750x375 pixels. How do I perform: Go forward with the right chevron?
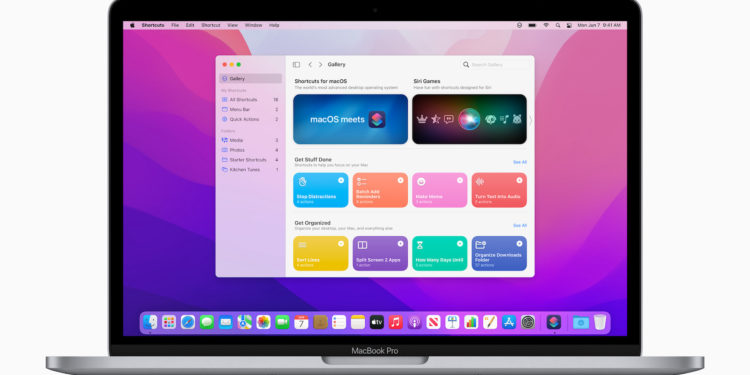(x=320, y=65)
